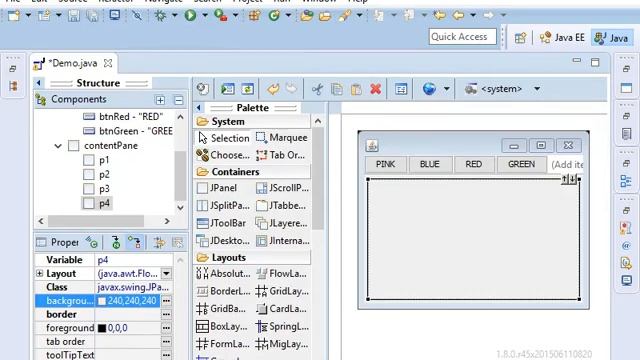The width and height of the screenshot is (640, 360).
Task: Click Collapse All icon in Components panel
Action: (178, 100)
